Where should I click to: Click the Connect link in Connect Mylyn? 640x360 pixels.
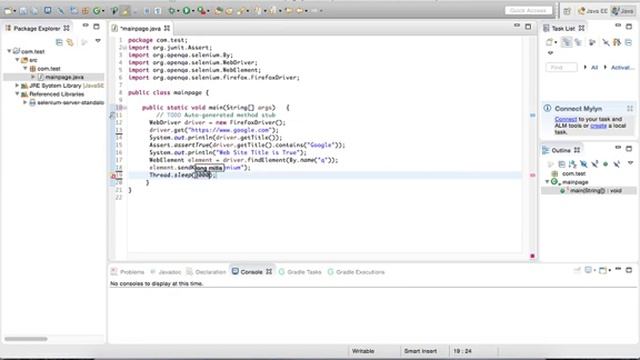pyautogui.click(x=566, y=119)
